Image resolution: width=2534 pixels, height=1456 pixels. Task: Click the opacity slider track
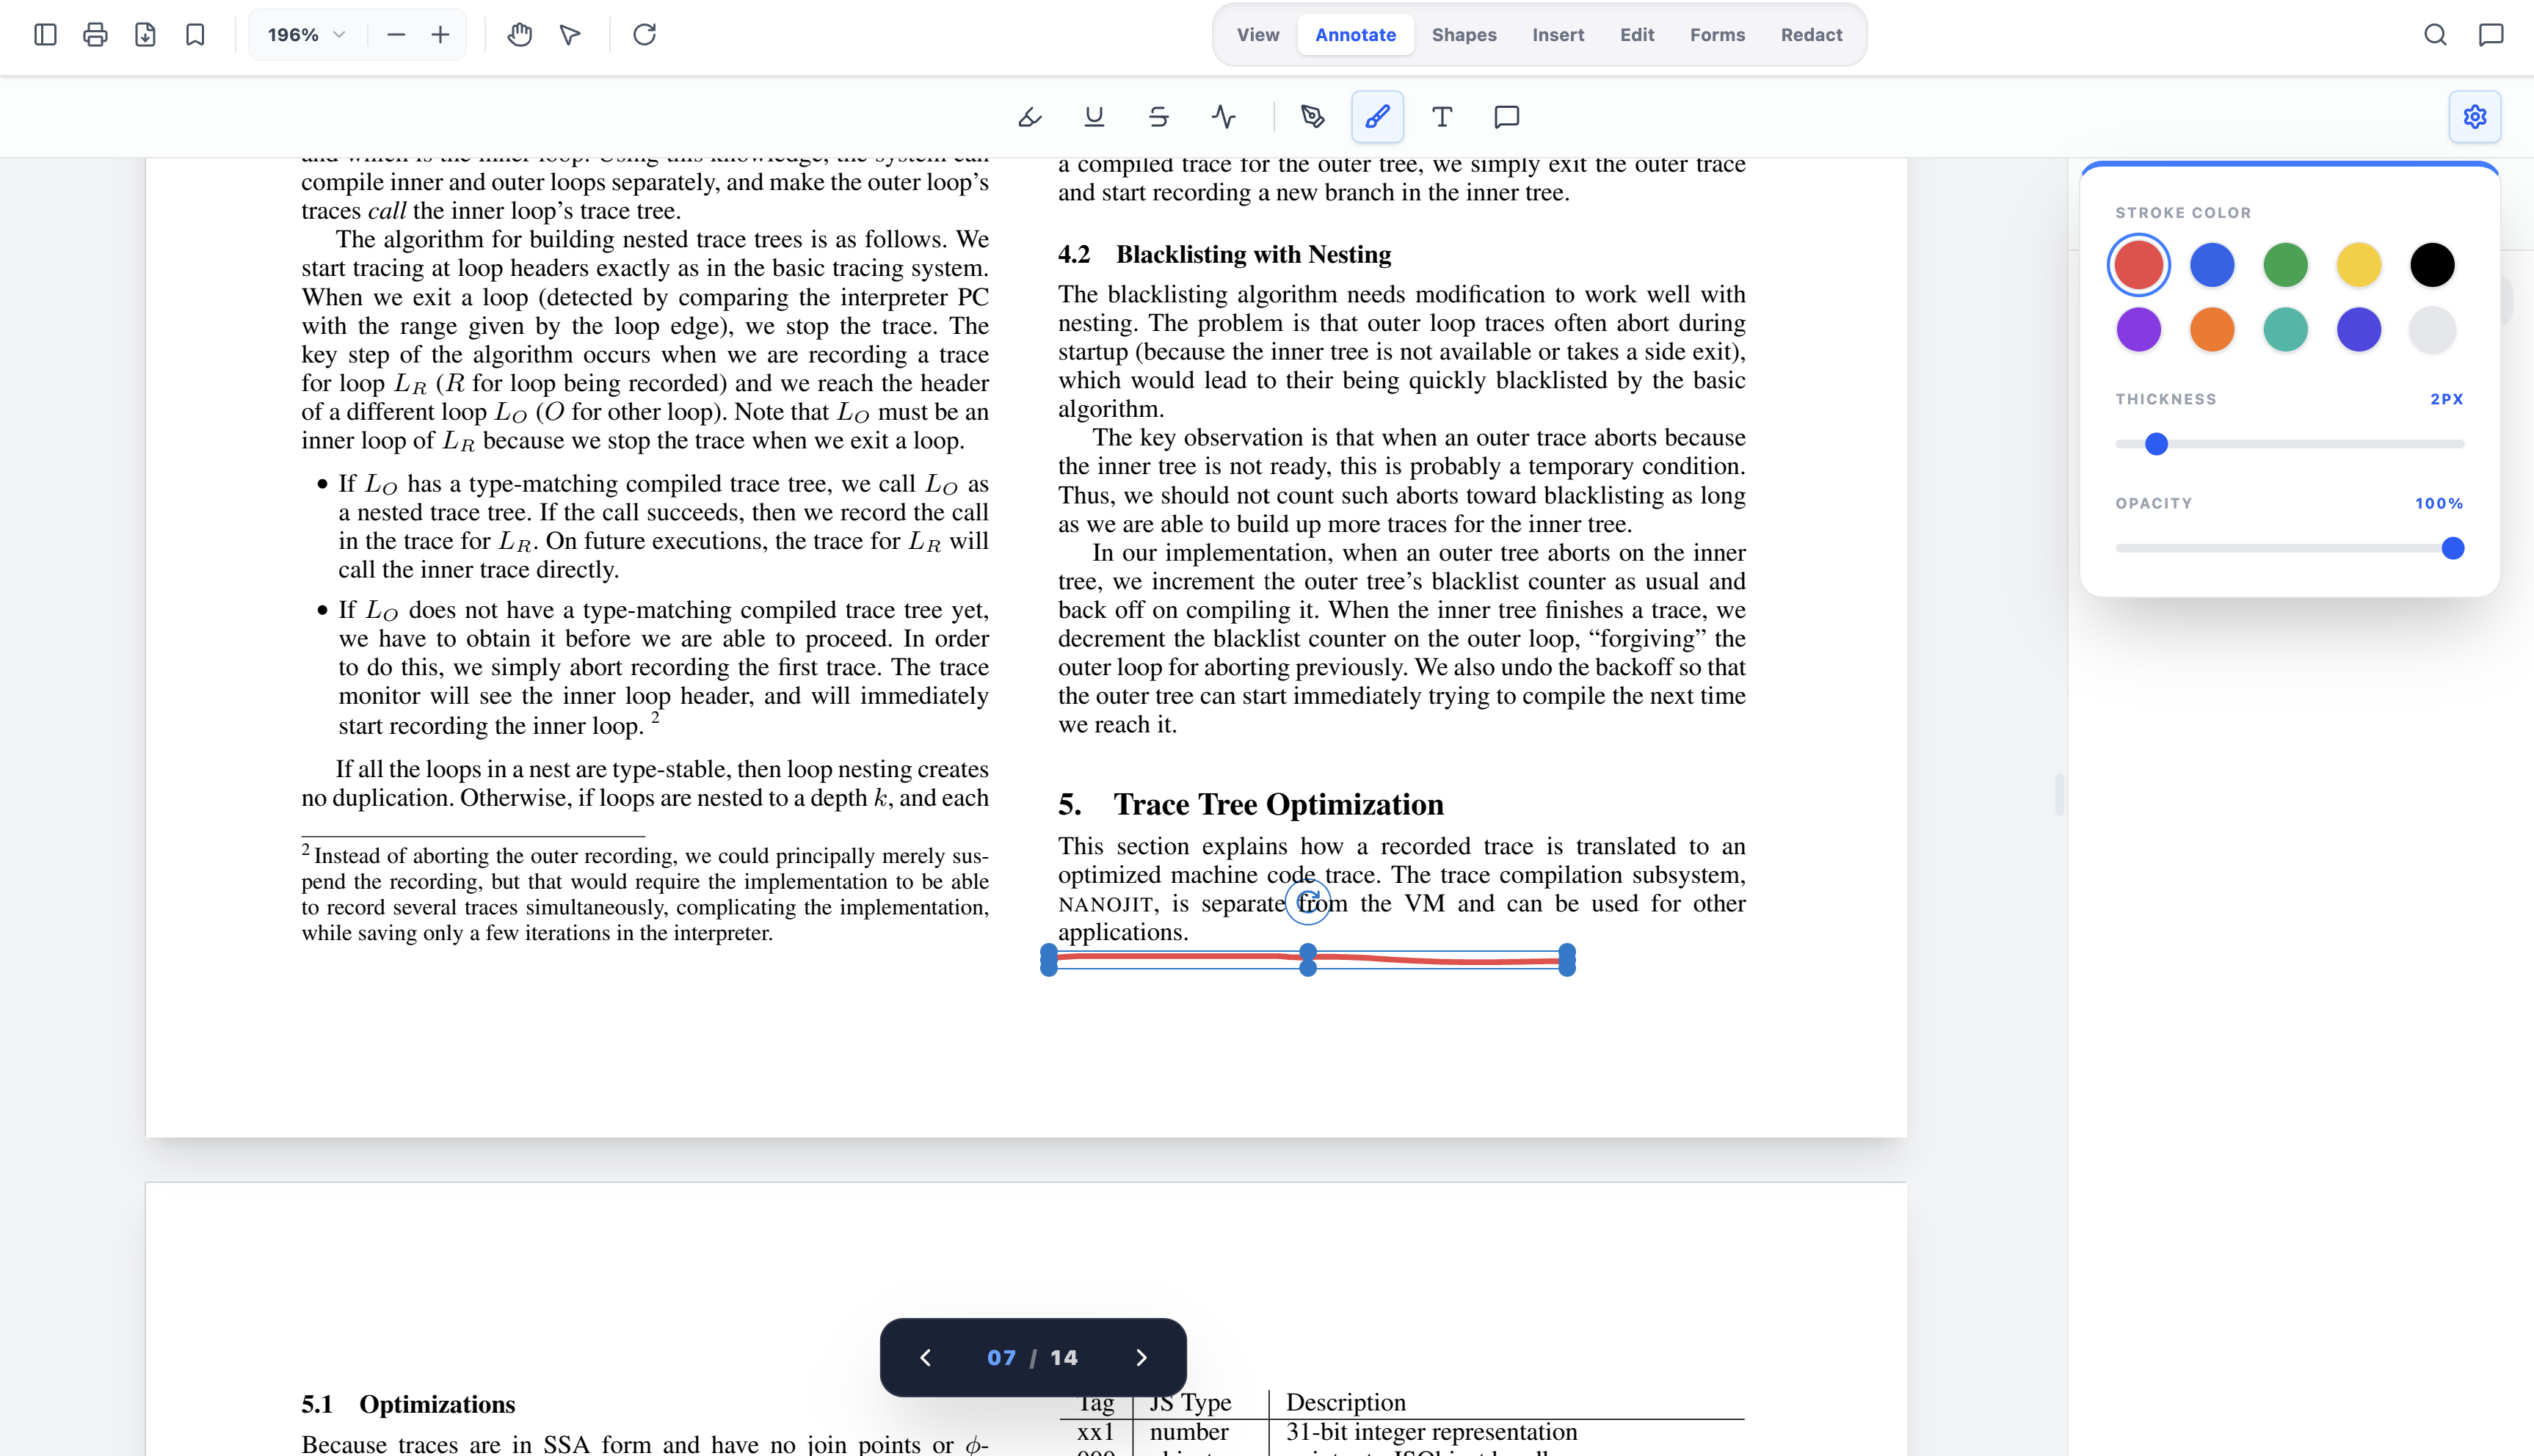click(2289, 548)
